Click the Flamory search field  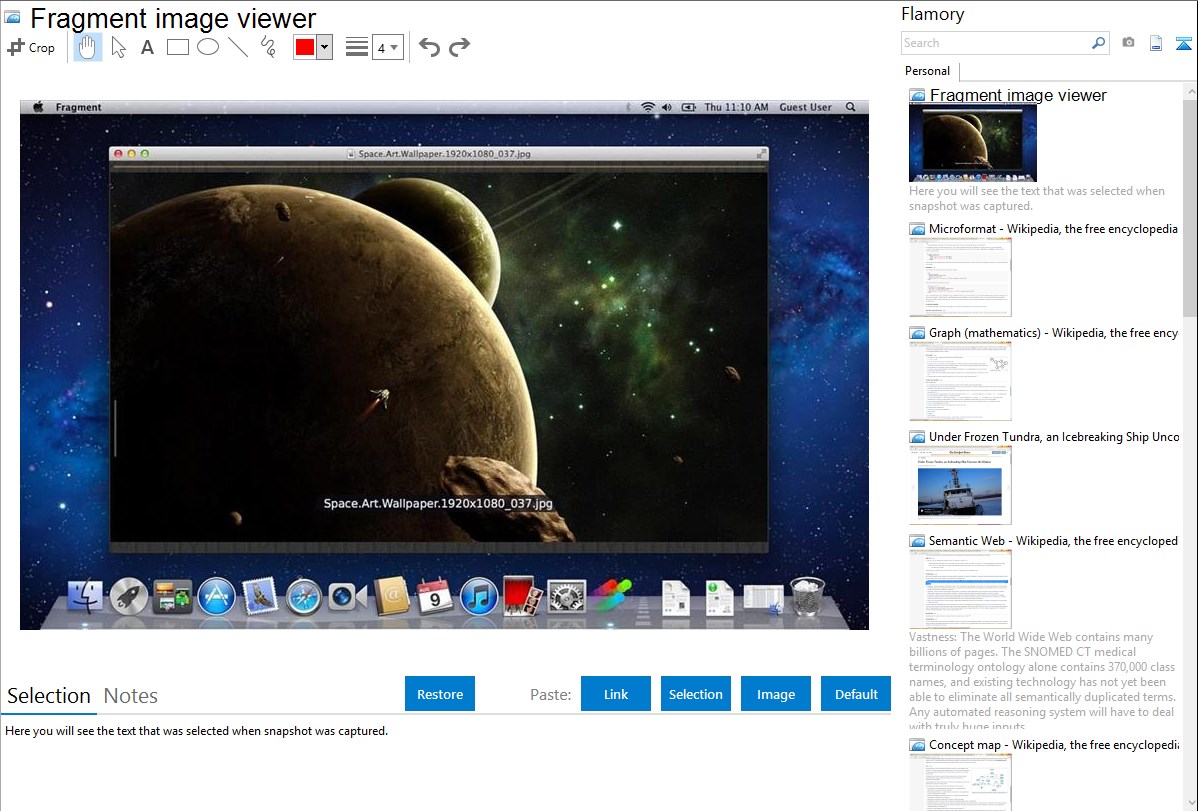point(996,43)
